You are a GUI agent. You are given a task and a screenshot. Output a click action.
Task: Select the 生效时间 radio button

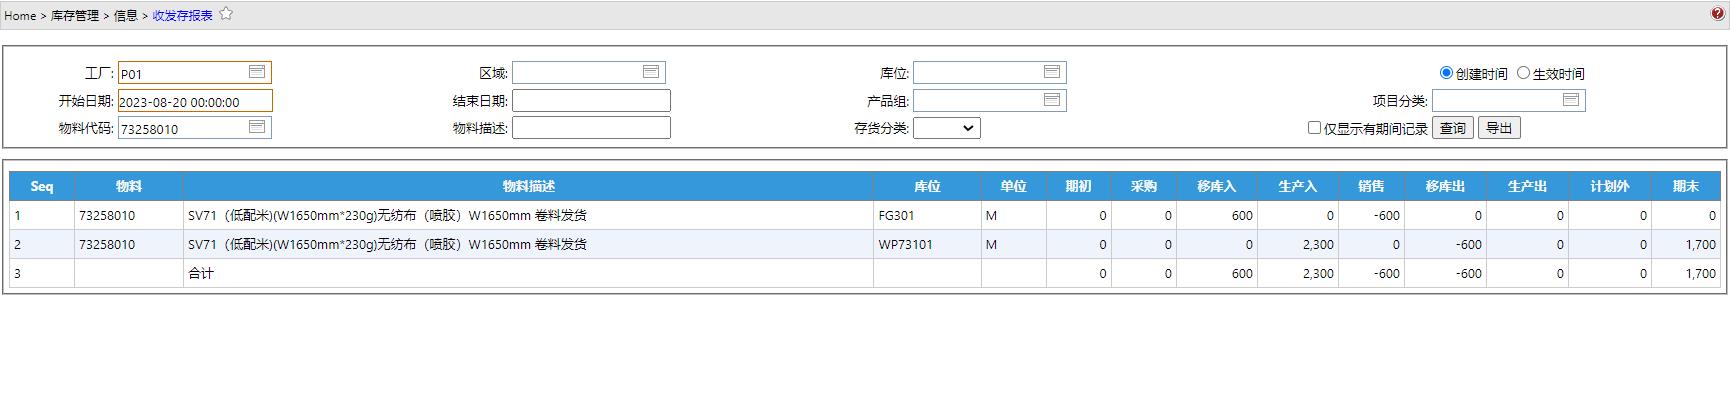(x=1523, y=73)
